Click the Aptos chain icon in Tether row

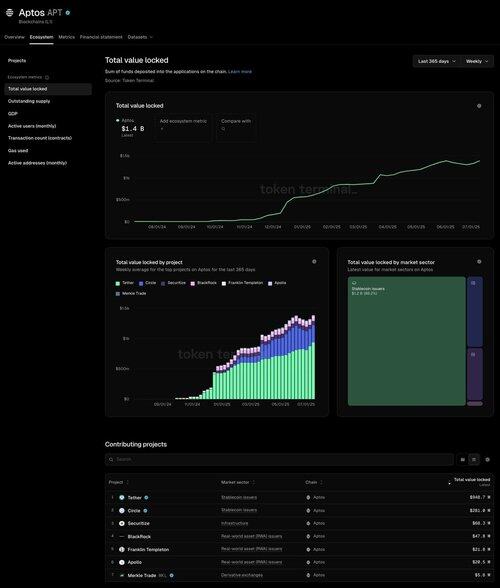click(x=308, y=498)
